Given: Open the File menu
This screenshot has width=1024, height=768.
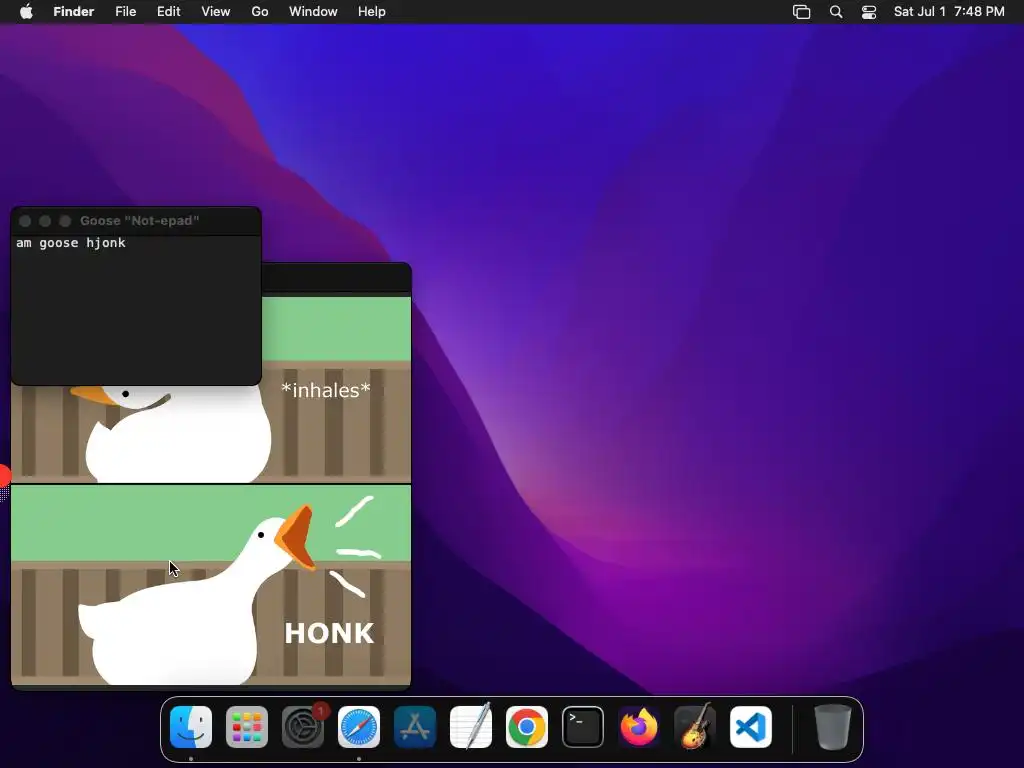Looking at the screenshot, I should click(125, 12).
